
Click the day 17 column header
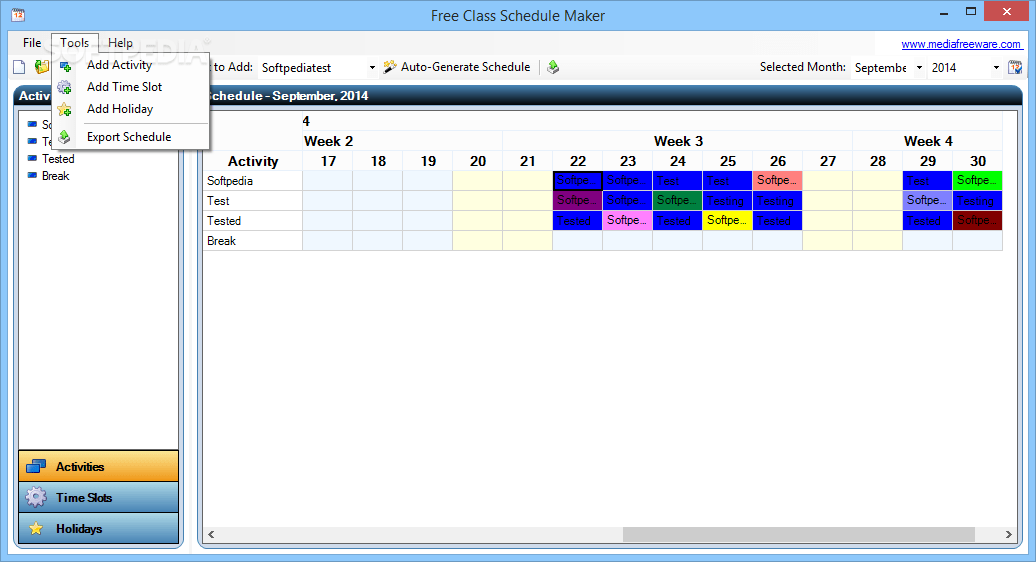[x=328, y=161]
